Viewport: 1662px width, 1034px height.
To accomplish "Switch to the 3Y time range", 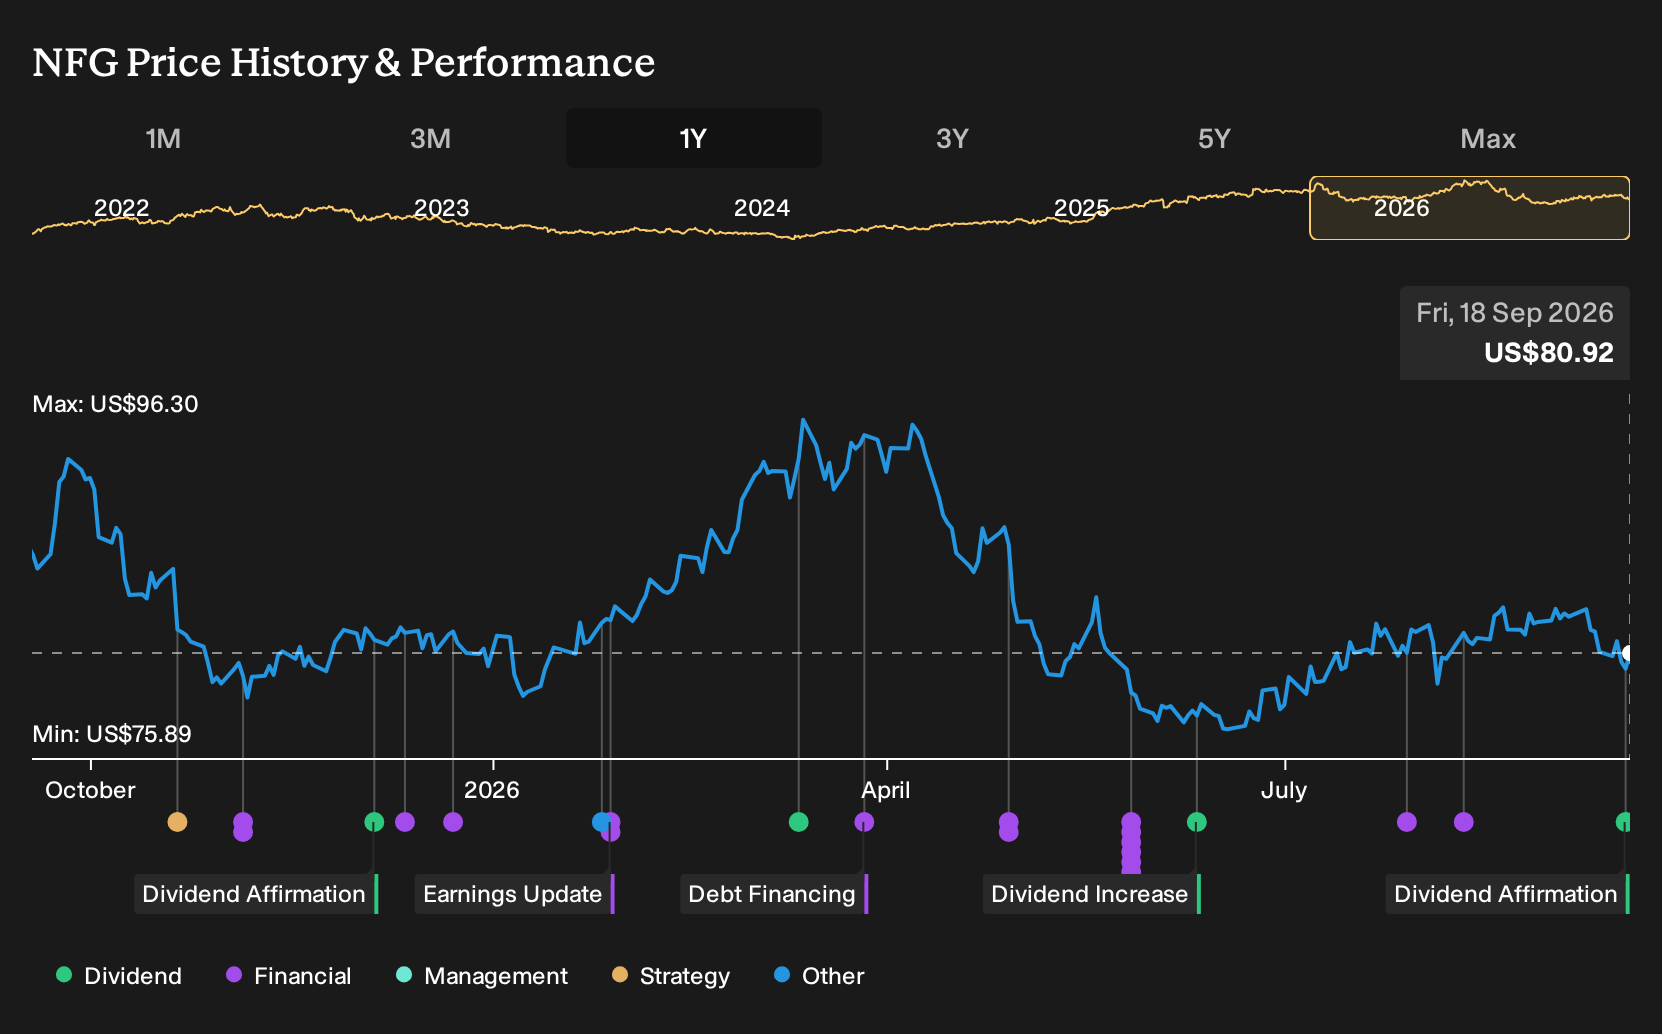I will [x=952, y=138].
